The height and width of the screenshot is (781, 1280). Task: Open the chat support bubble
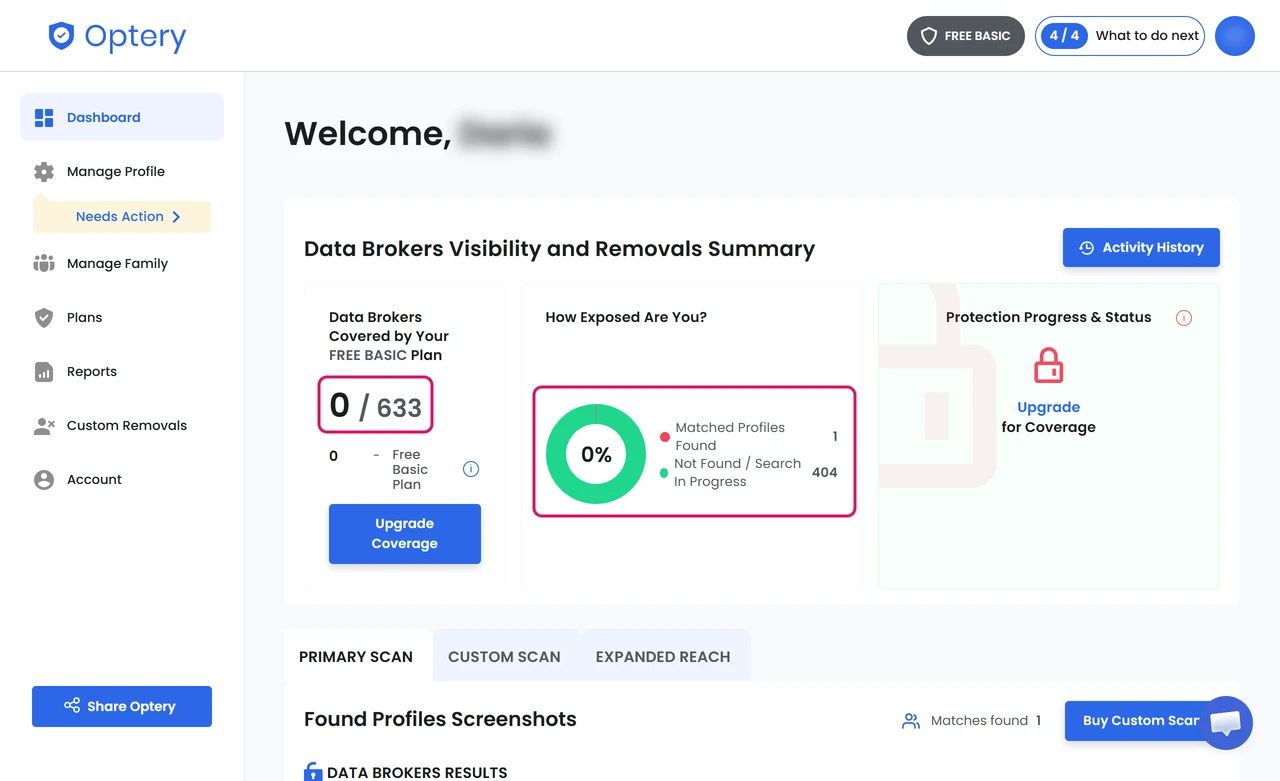coord(1225,723)
